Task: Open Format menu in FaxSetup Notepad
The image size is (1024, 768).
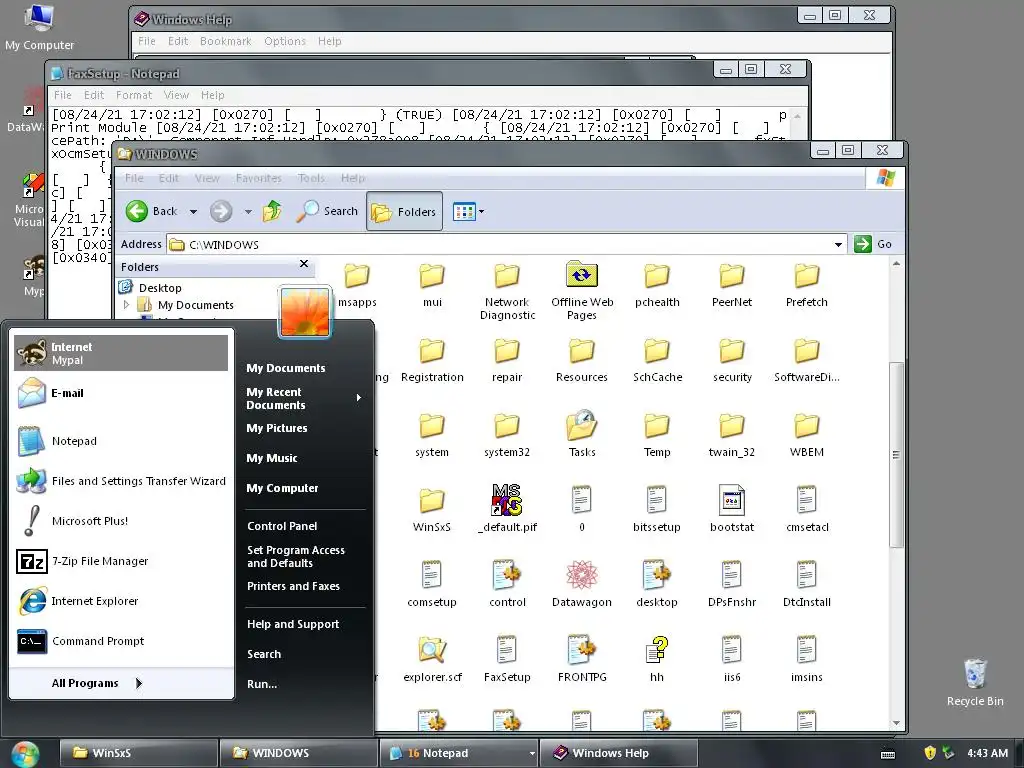Action: tap(134, 95)
